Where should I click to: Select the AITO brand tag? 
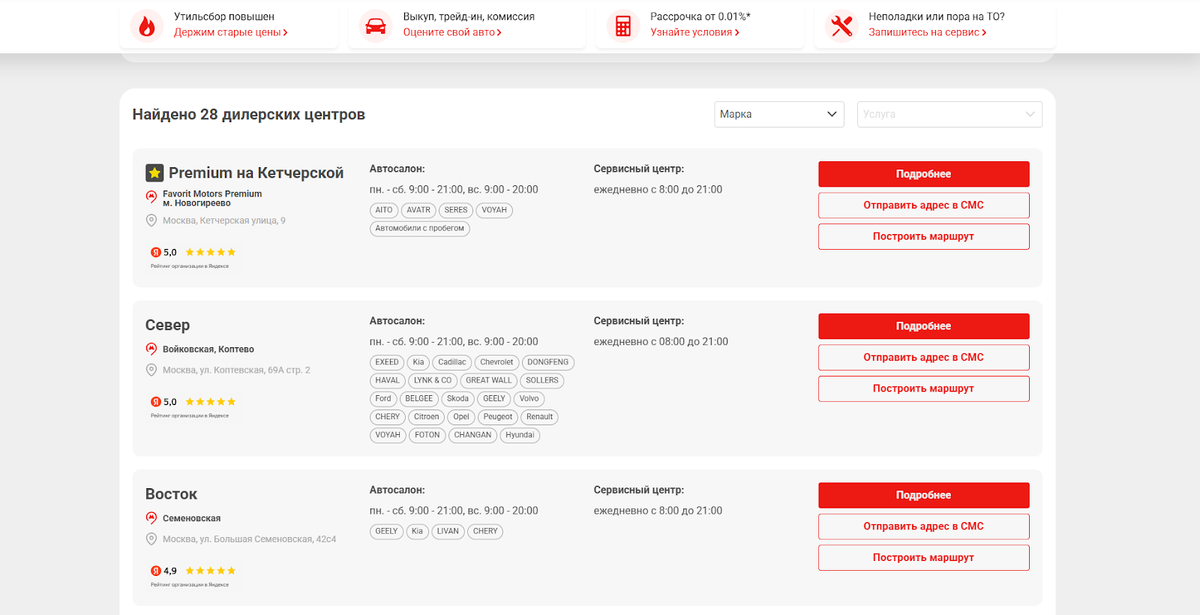[x=384, y=211]
